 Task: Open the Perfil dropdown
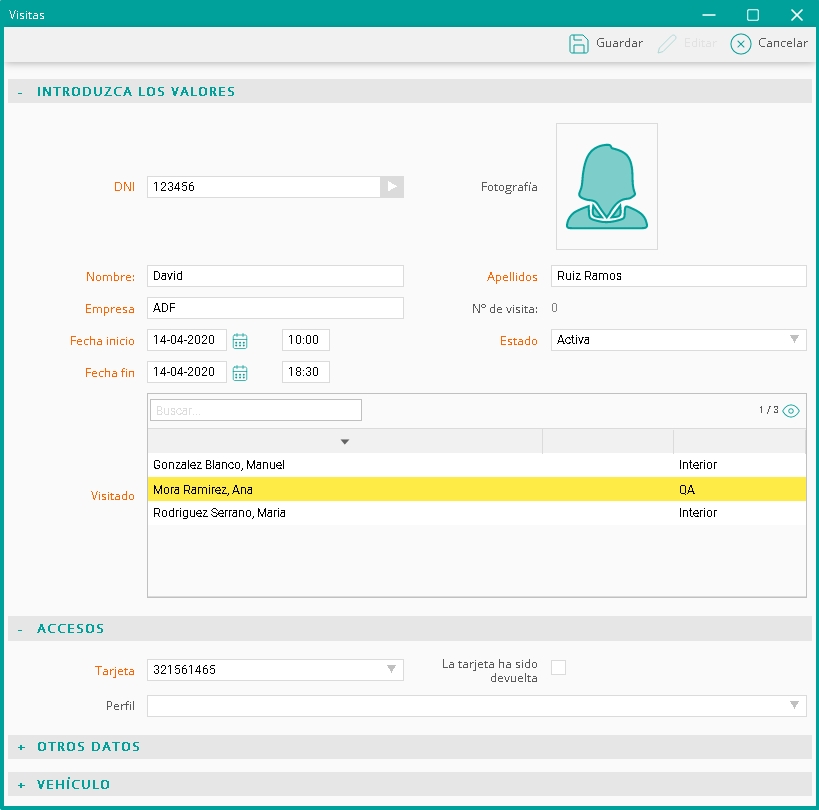(x=794, y=705)
